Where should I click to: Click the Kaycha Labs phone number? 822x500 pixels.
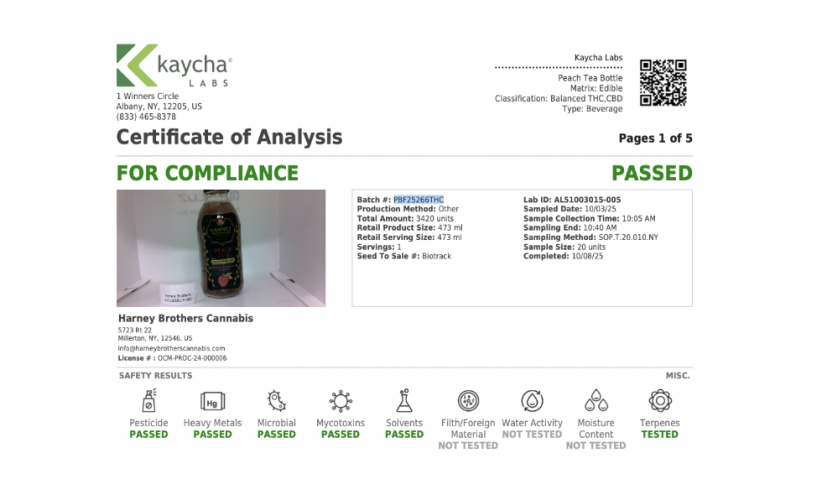coord(146,116)
